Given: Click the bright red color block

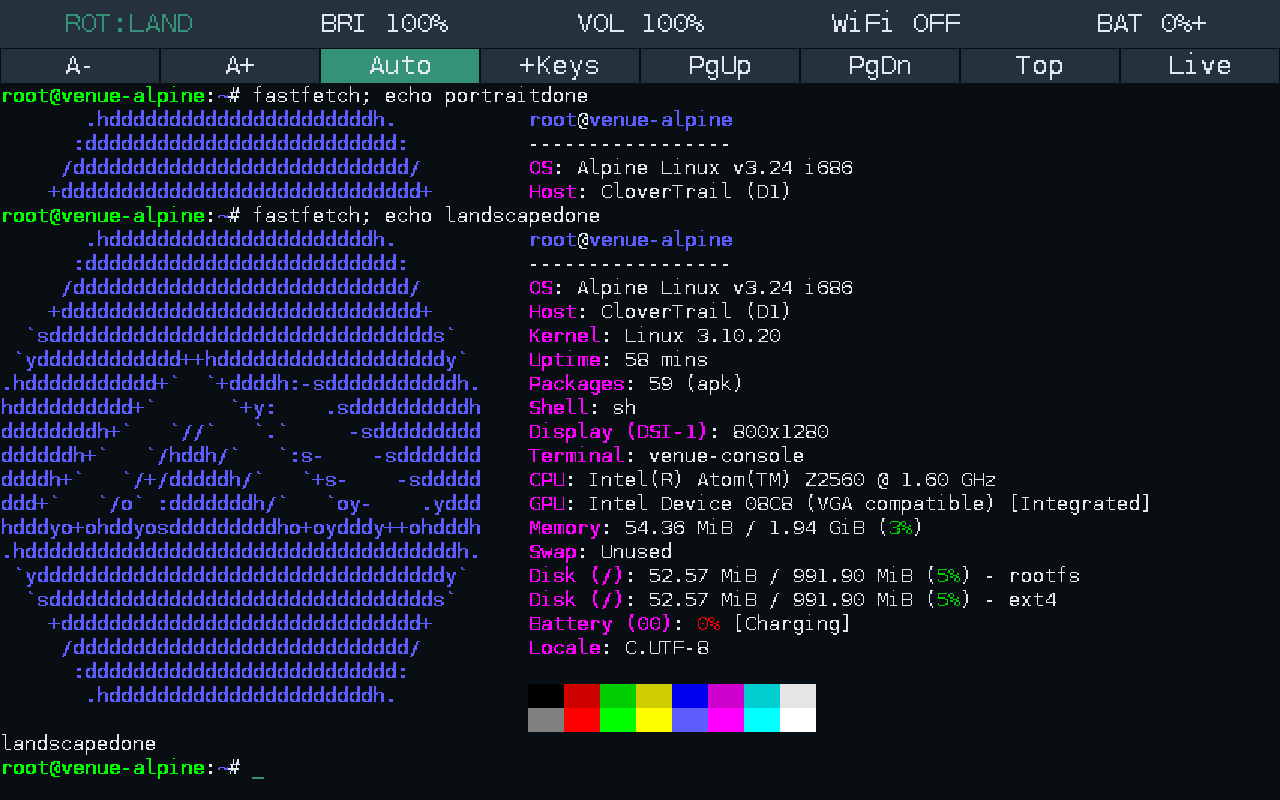Looking at the screenshot, I should [x=582, y=720].
